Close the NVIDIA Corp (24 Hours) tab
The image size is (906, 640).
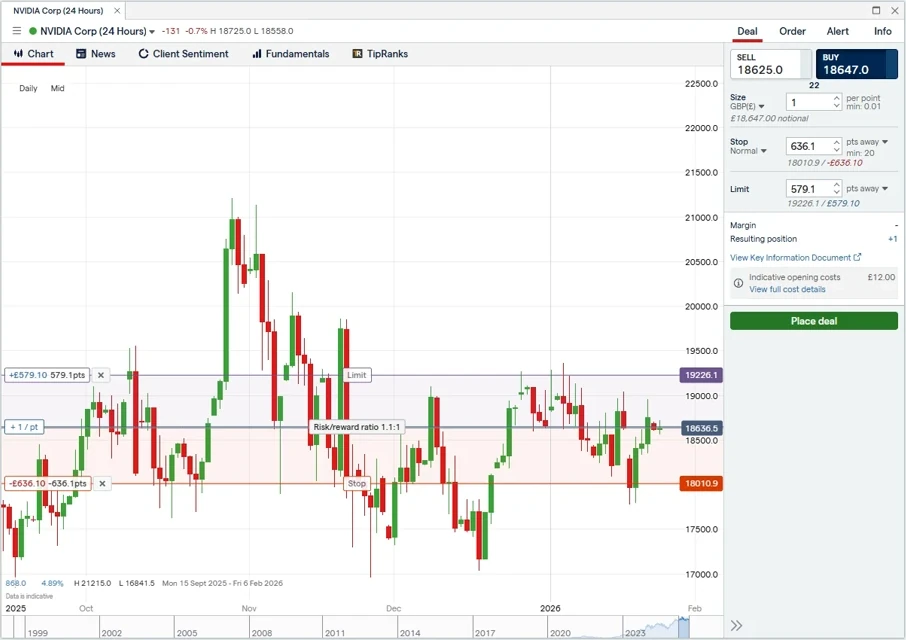coord(117,10)
